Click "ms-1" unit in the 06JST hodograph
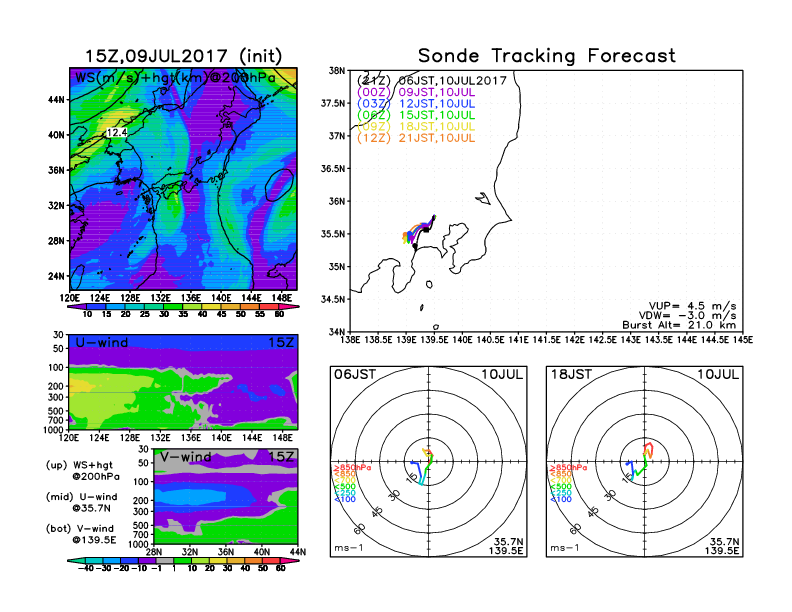 [x=349, y=548]
